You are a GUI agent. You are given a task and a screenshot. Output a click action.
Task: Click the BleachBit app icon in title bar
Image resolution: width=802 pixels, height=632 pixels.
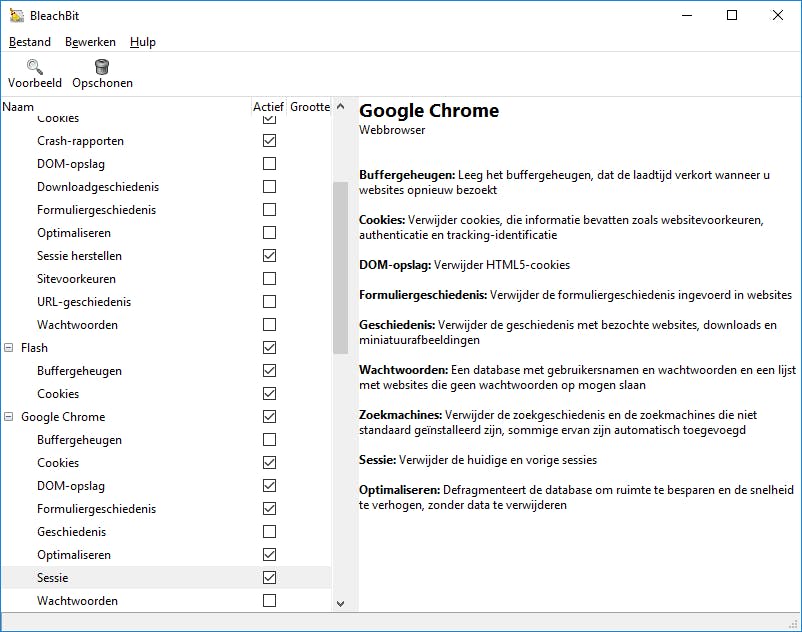coord(16,15)
